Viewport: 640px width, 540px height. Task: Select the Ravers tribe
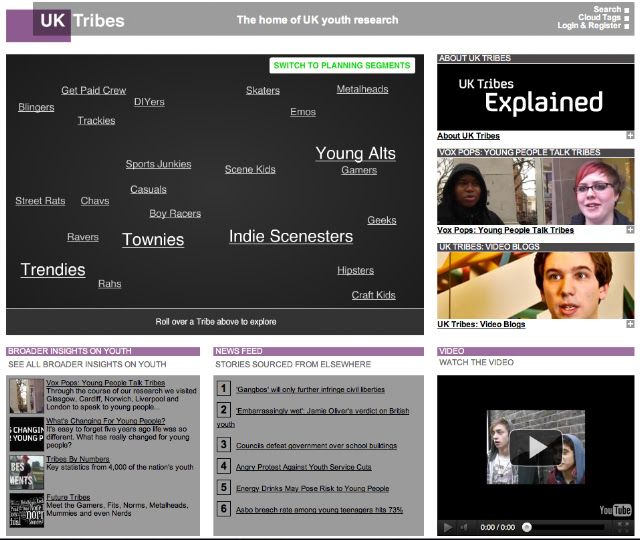[83, 237]
